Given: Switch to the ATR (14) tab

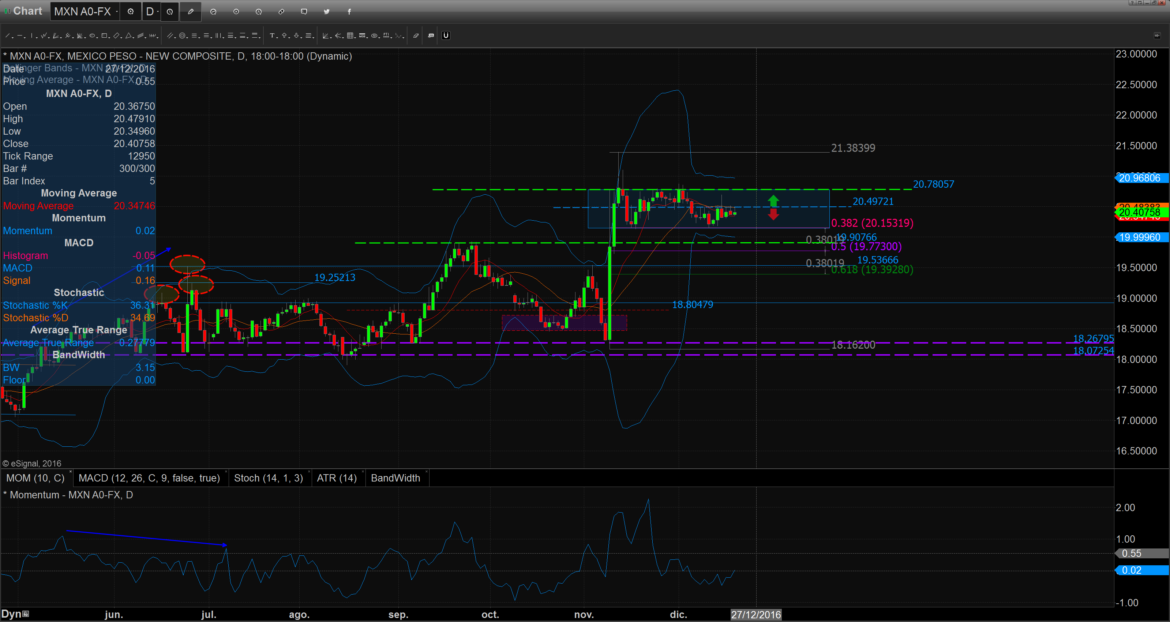Looking at the screenshot, I should [337, 478].
